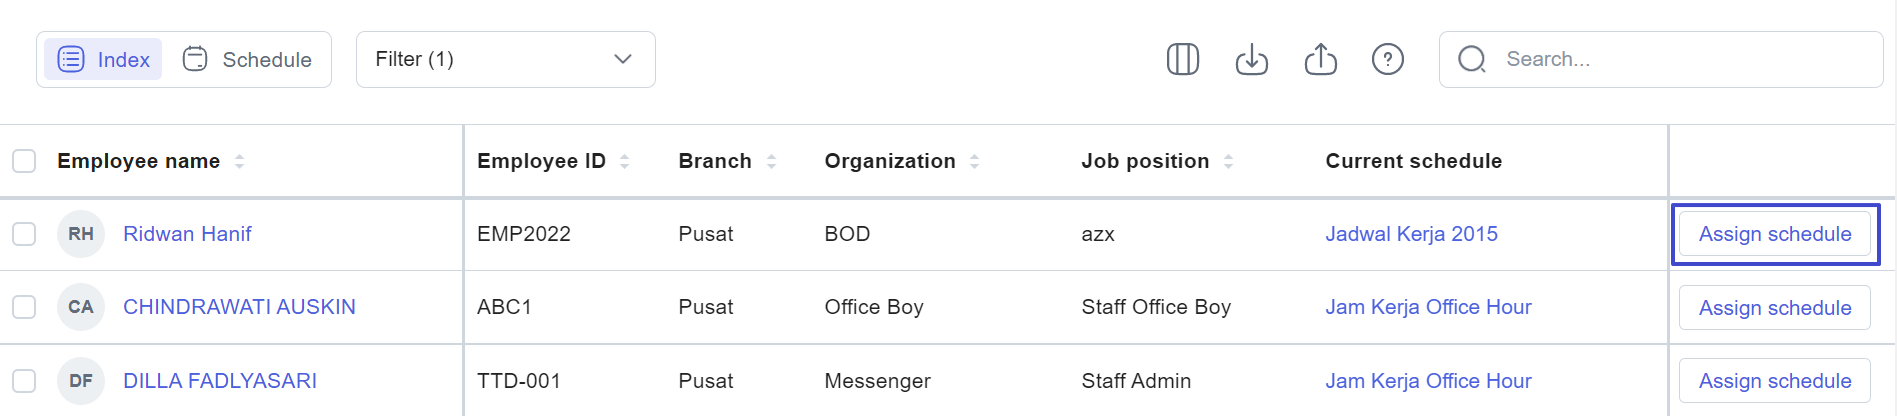
Task: Tick the select-all checkbox in the header
Action: click(24, 161)
